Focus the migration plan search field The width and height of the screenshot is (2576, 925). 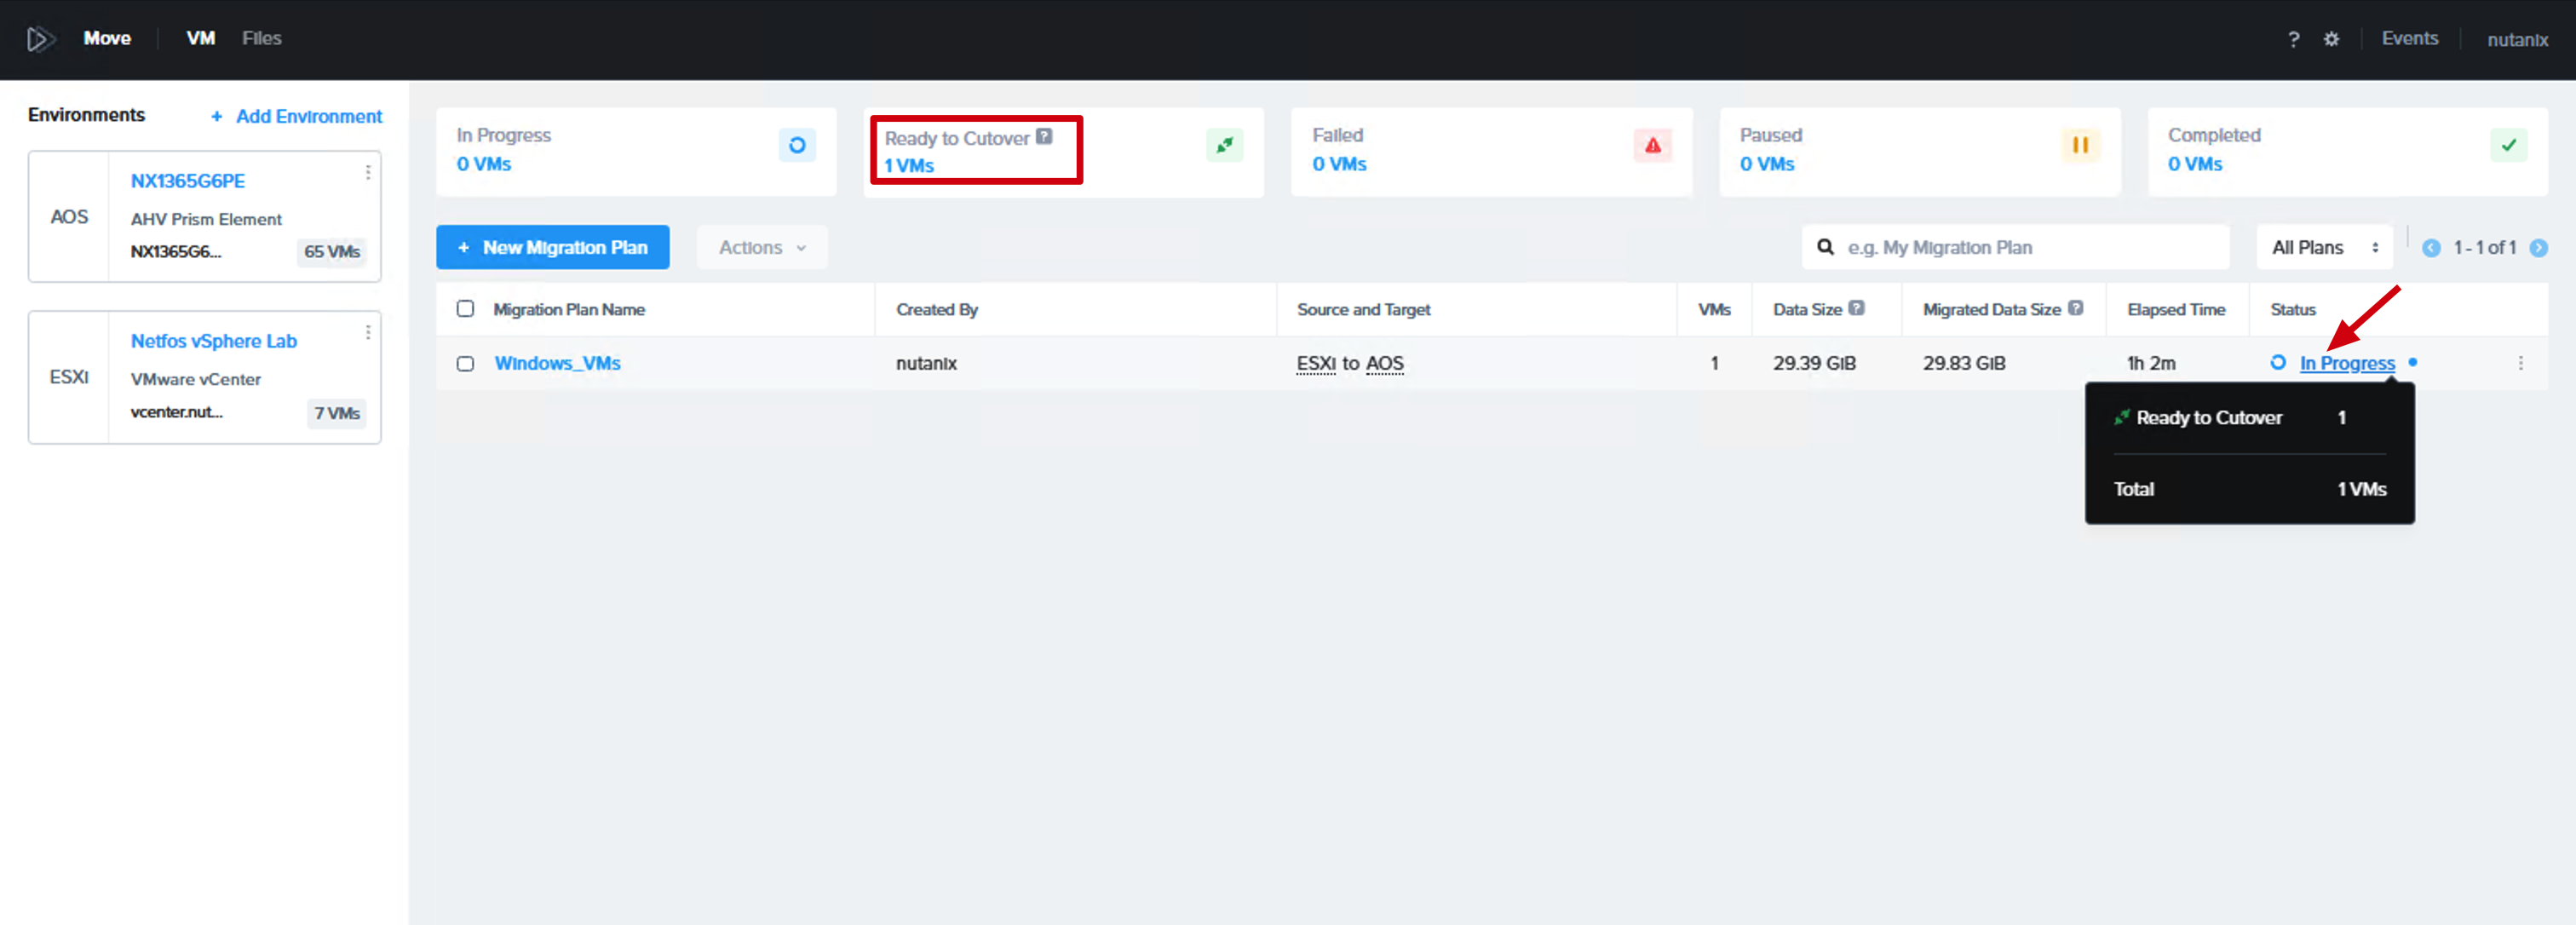point(2015,248)
